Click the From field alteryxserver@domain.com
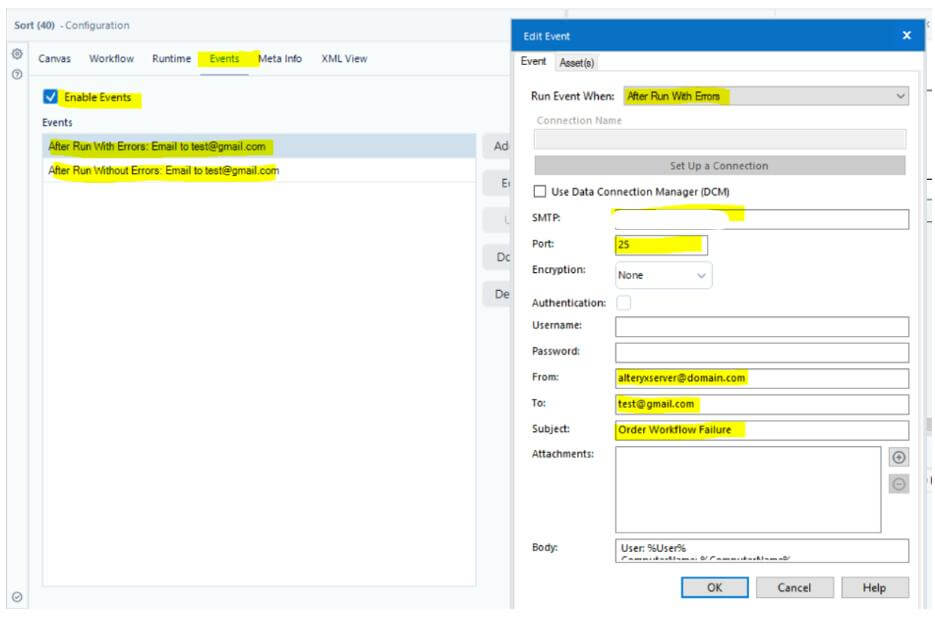The height and width of the screenshot is (617, 935). point(761,378)
